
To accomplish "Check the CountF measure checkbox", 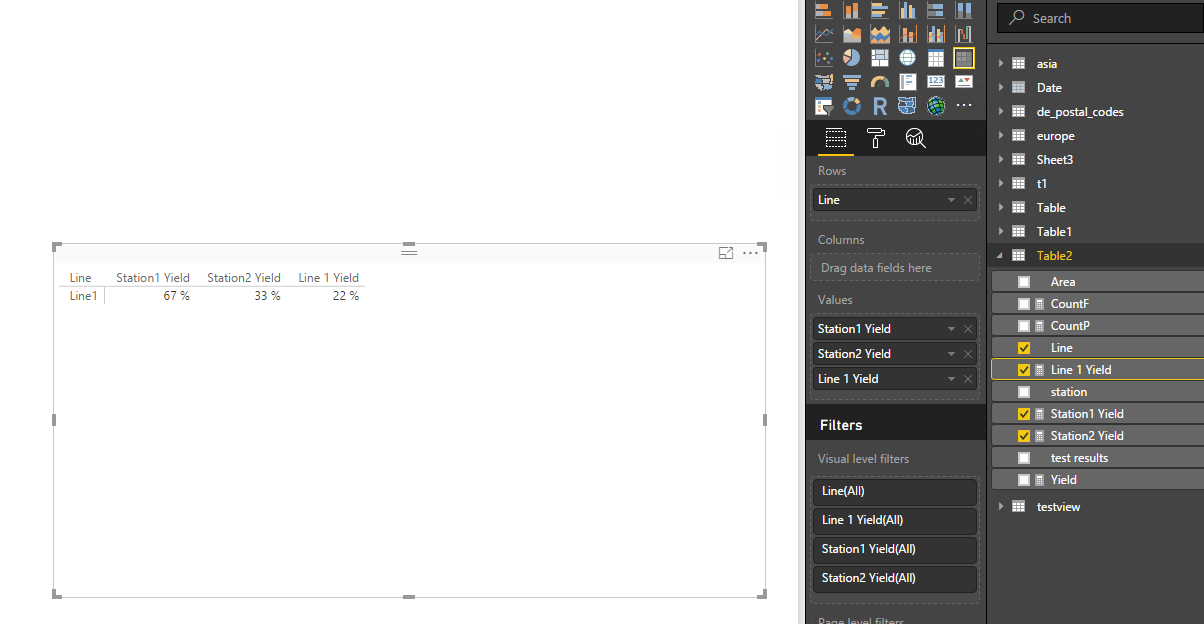I will [1024, 304].
